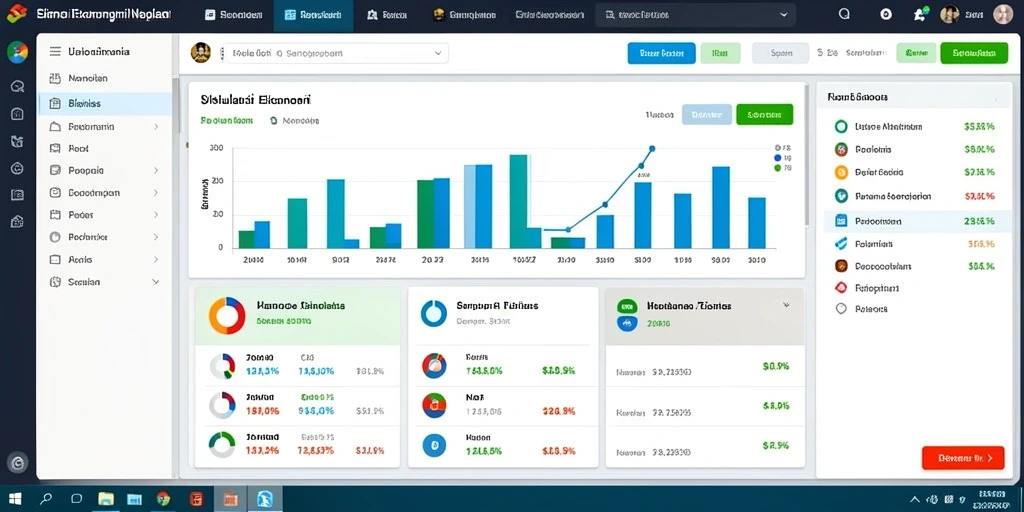The height and width of the screenshot is (512, 1024).
Task: Click the picture frame icon in the dark rail
Action: (18, 195)
